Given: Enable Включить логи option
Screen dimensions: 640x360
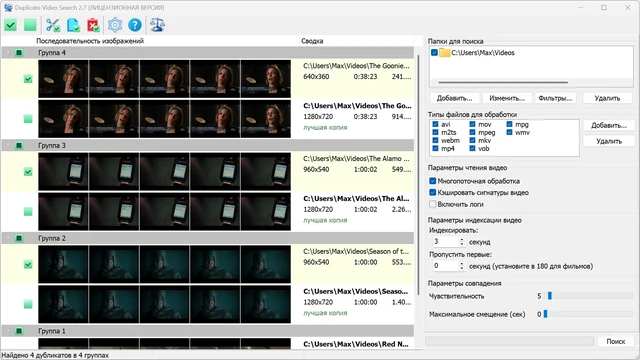Looking at the screenshot, I should click(433, 204).
